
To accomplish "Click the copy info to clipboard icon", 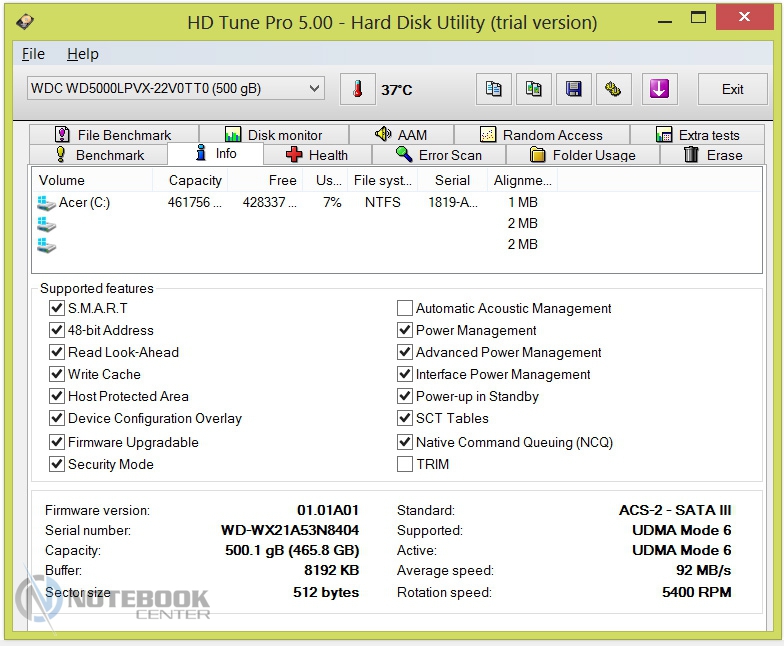I will pyautogui.click(x=494, y=90).
